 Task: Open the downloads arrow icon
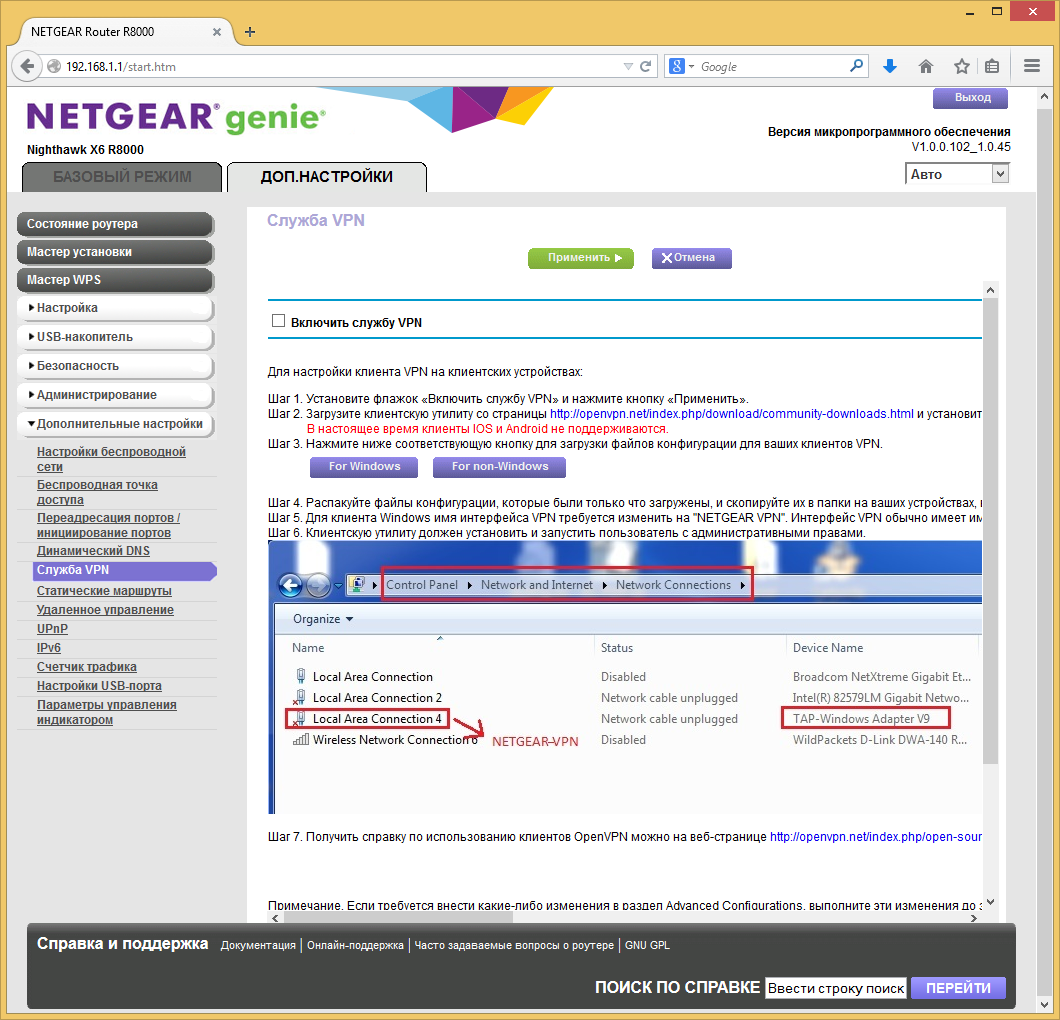point(890,66)
